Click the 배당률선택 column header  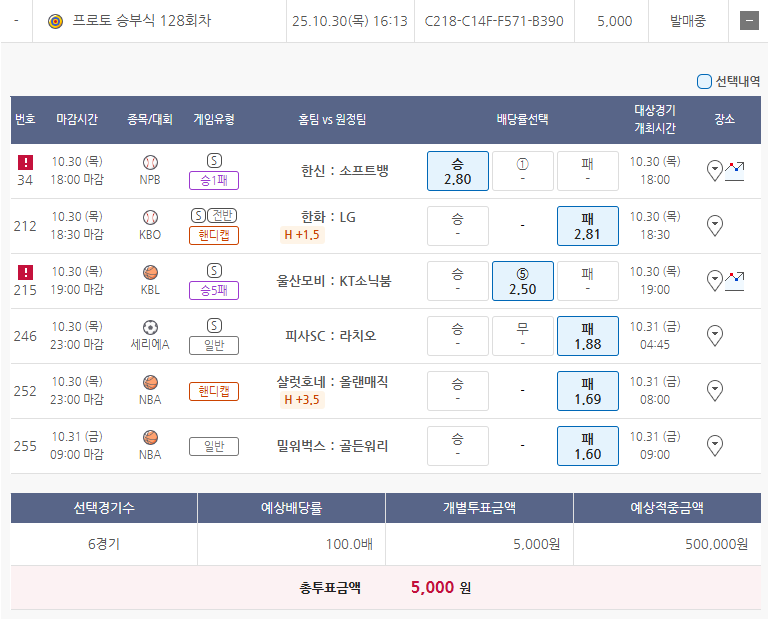tap(522, 119)
